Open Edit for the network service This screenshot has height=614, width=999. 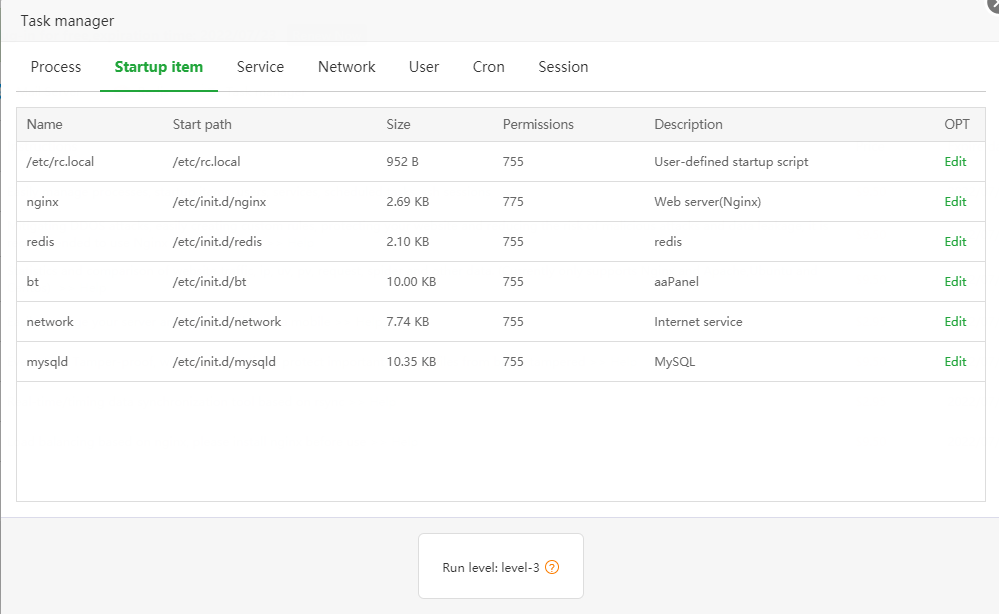point(955,322)
